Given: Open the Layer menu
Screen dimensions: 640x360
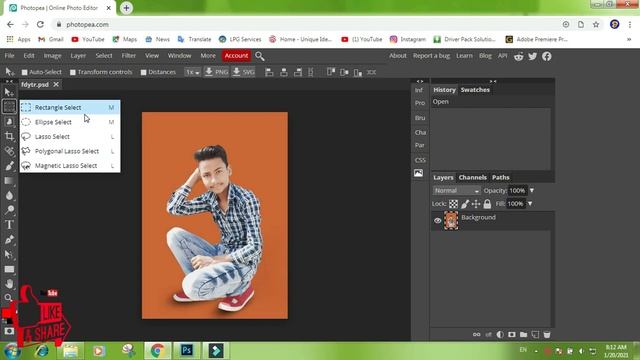Looking at the screenshot, I should 78,56.
